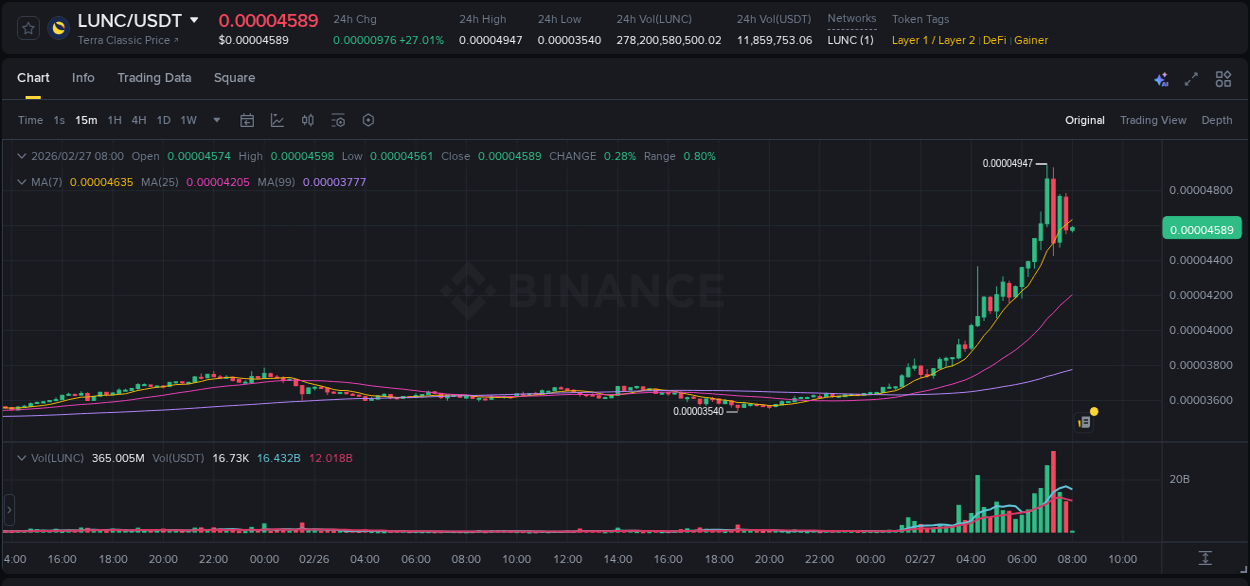1250x586 pixels.
Task: Open chart display settings via hexagon gear icon
Action: coord(368,120)
